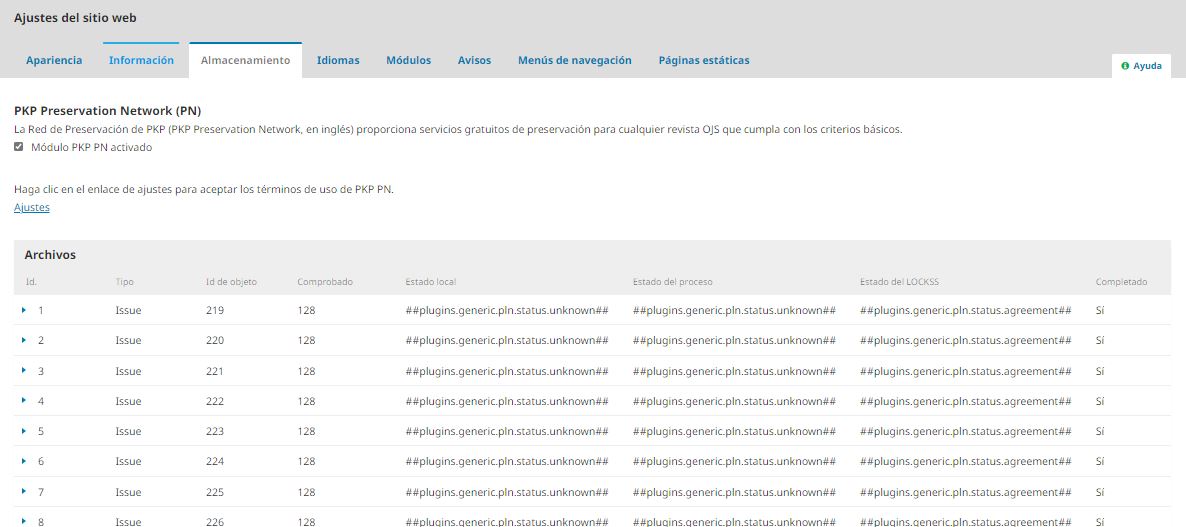Click object Id 224 cell

tap(215, 461)
